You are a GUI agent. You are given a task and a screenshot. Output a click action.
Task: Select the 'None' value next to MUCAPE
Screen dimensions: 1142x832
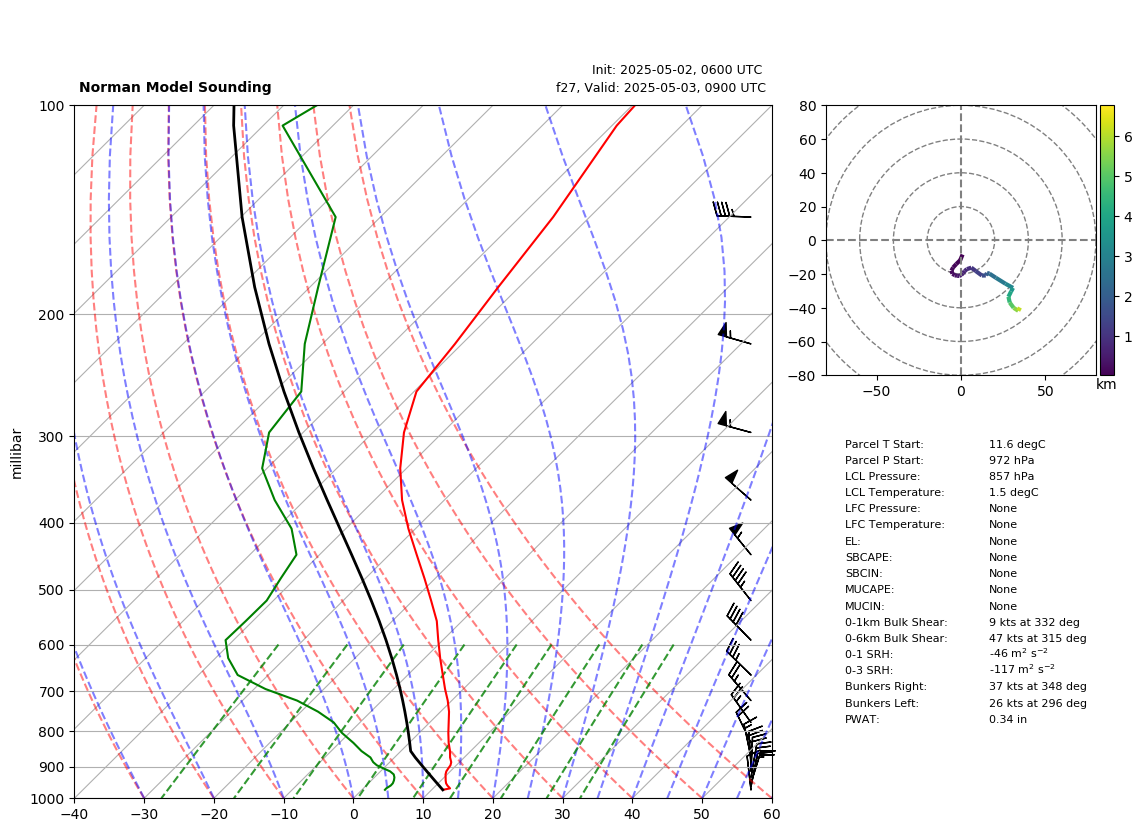(1003, 589)
